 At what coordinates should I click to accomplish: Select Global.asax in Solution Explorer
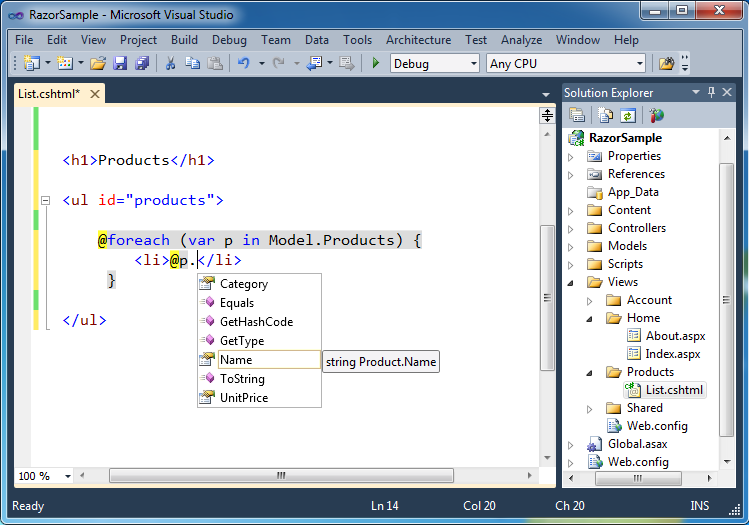[638, 444]
